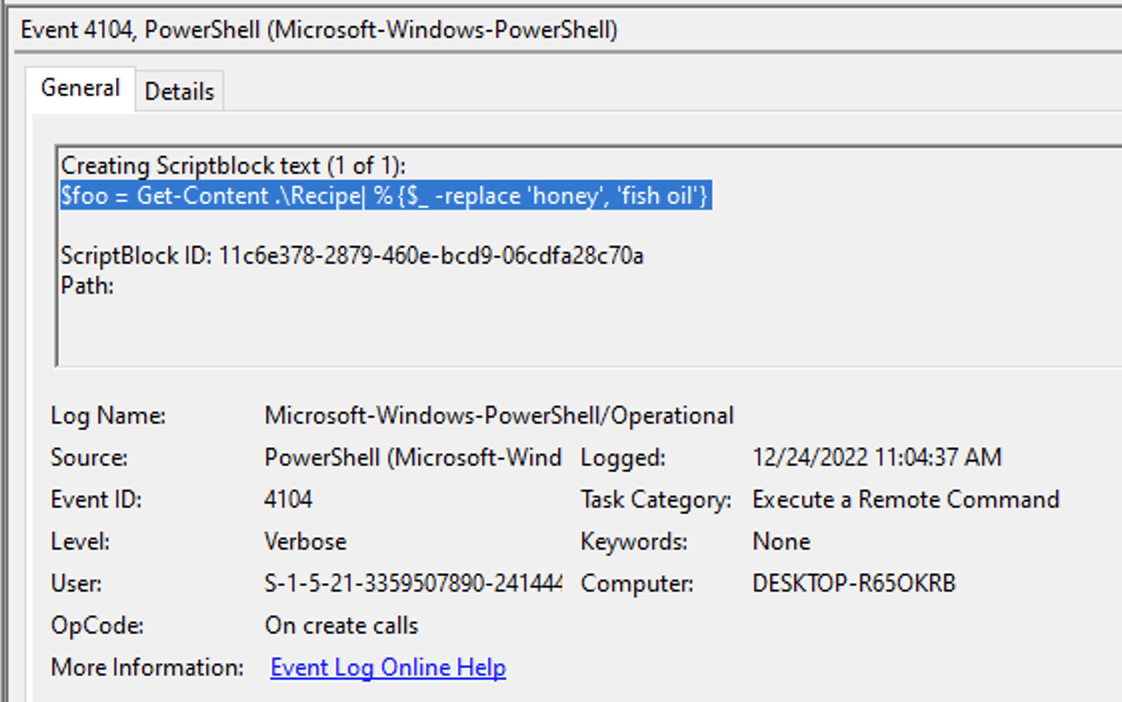Select the Level value Verbose

click(306, 541)
